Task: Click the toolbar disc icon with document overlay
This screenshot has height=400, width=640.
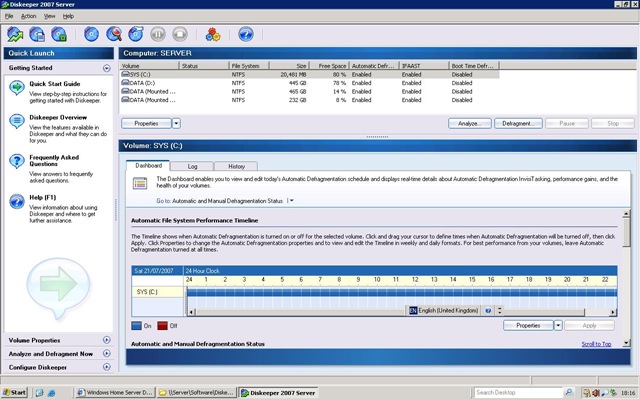Action: 37,34
